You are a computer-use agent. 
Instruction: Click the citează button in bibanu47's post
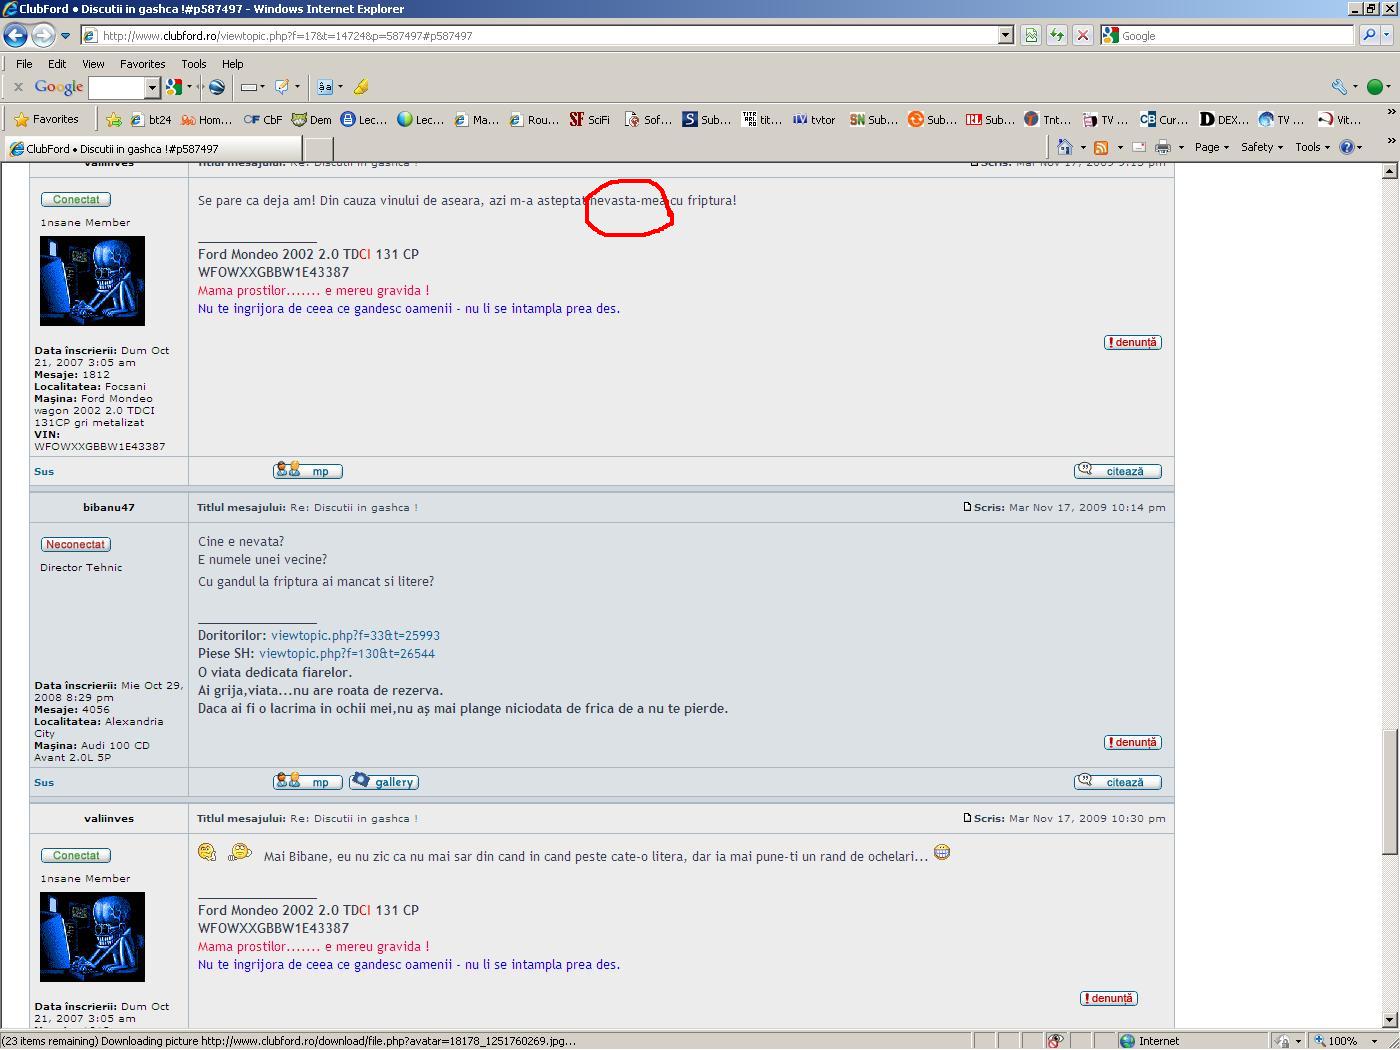tap(1117, 782)
